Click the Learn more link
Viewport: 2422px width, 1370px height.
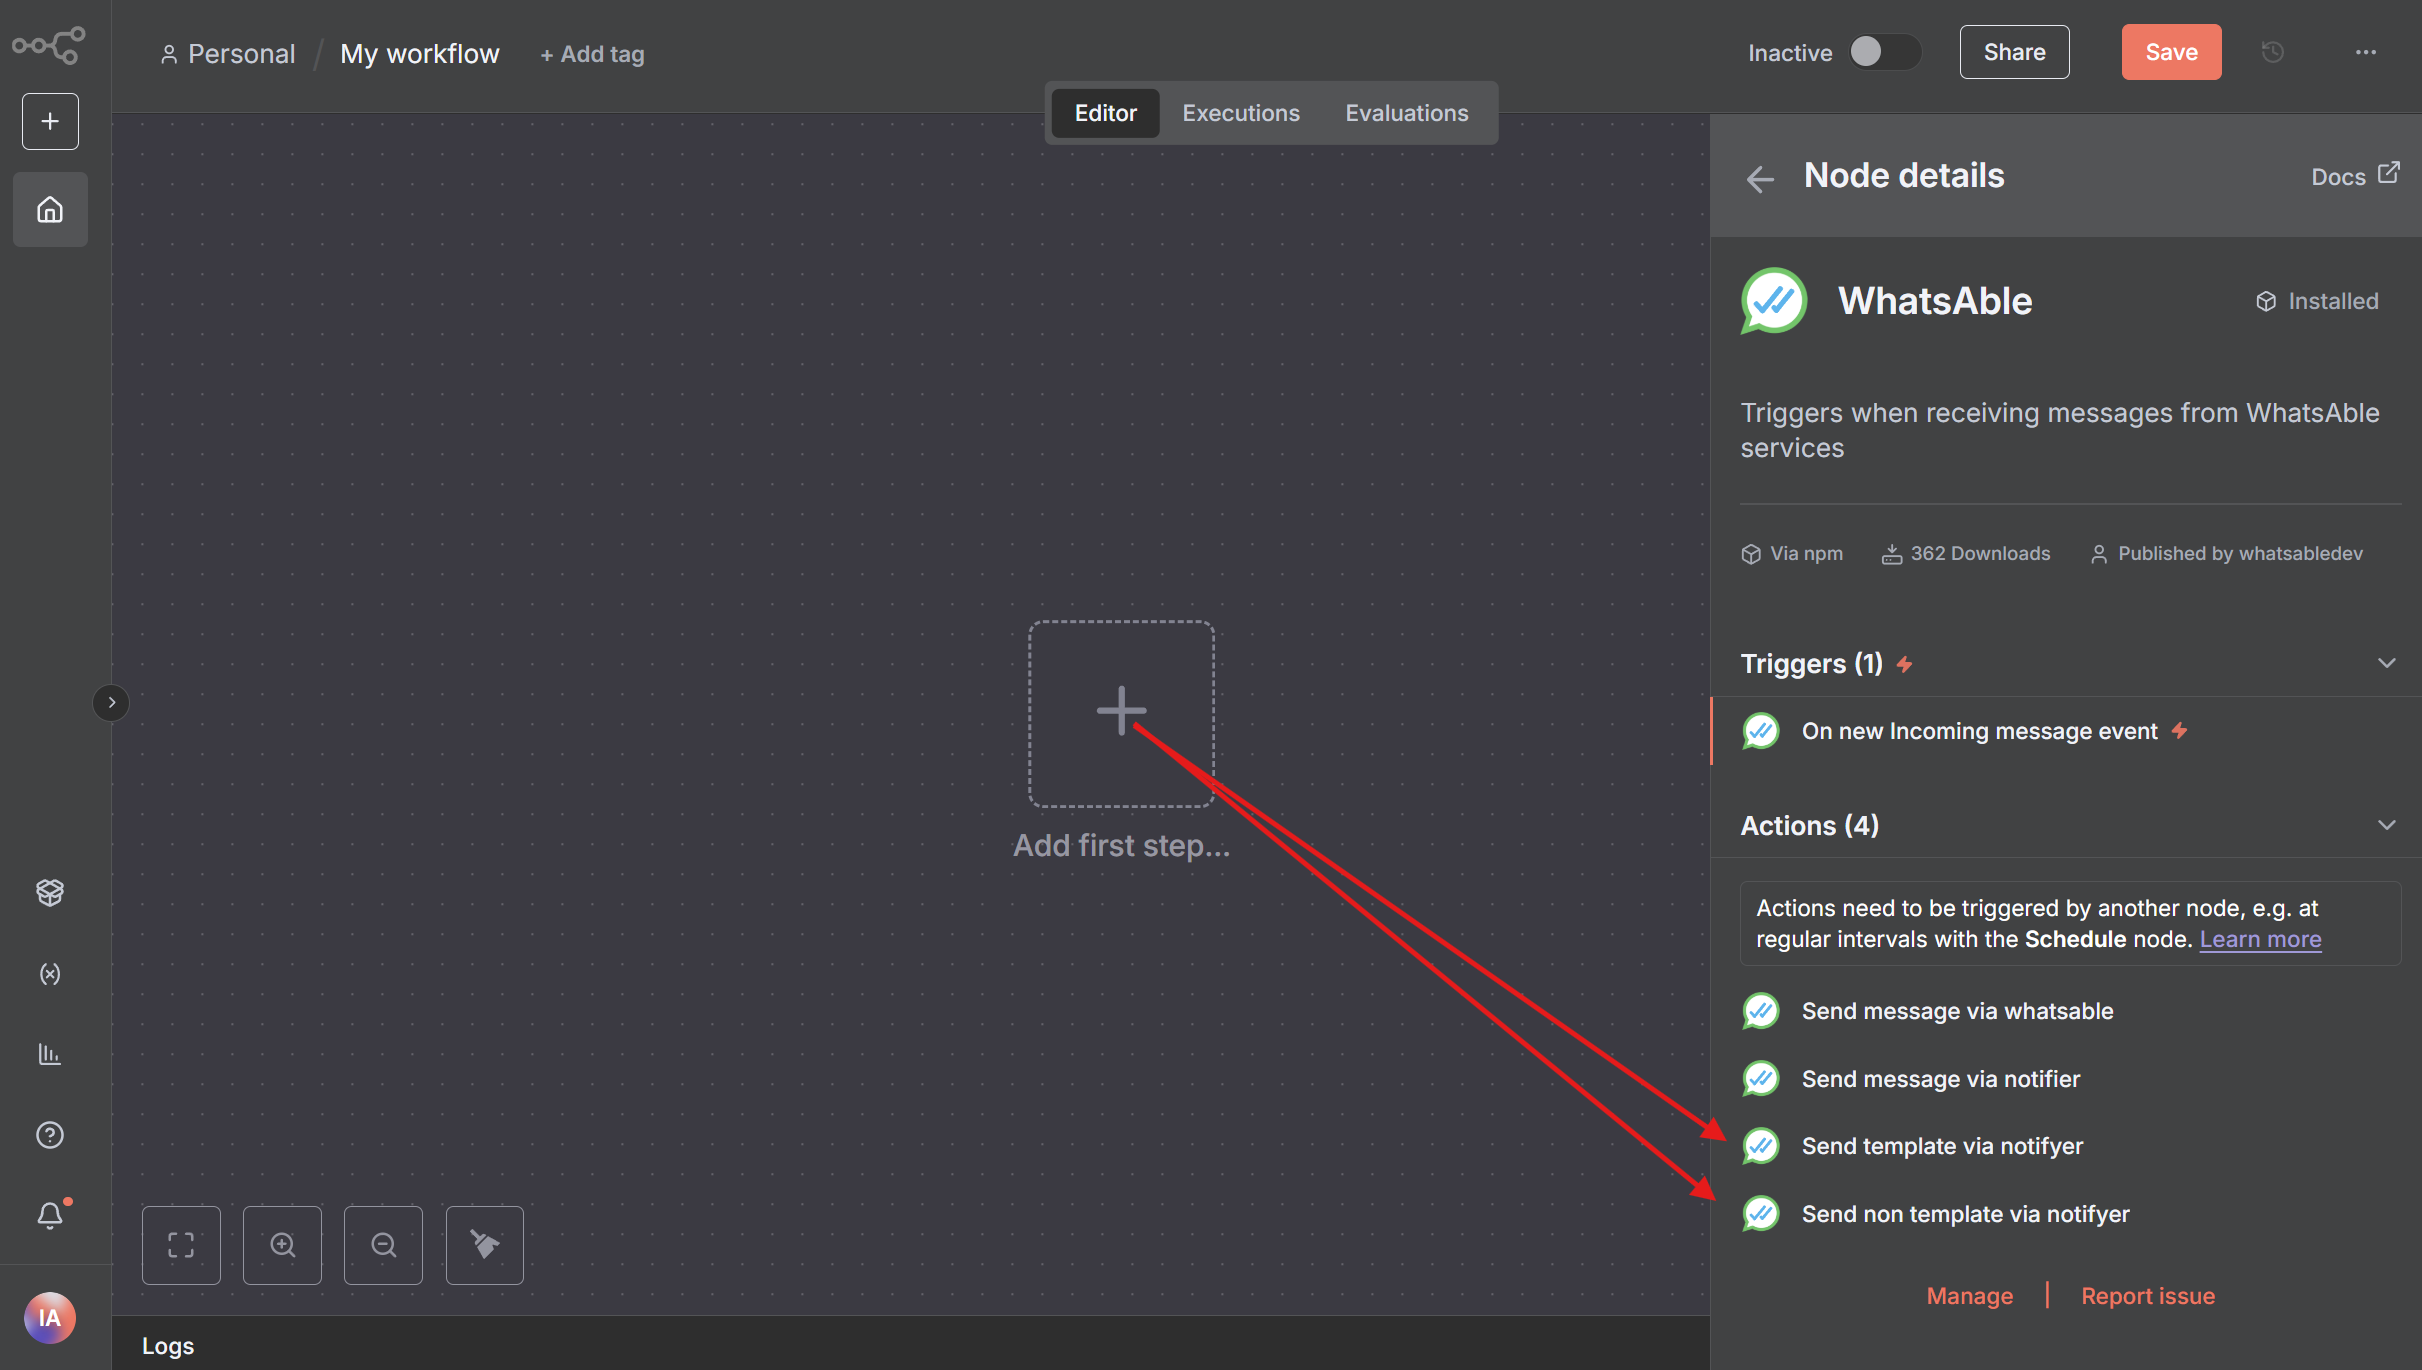coord(2260,940)
